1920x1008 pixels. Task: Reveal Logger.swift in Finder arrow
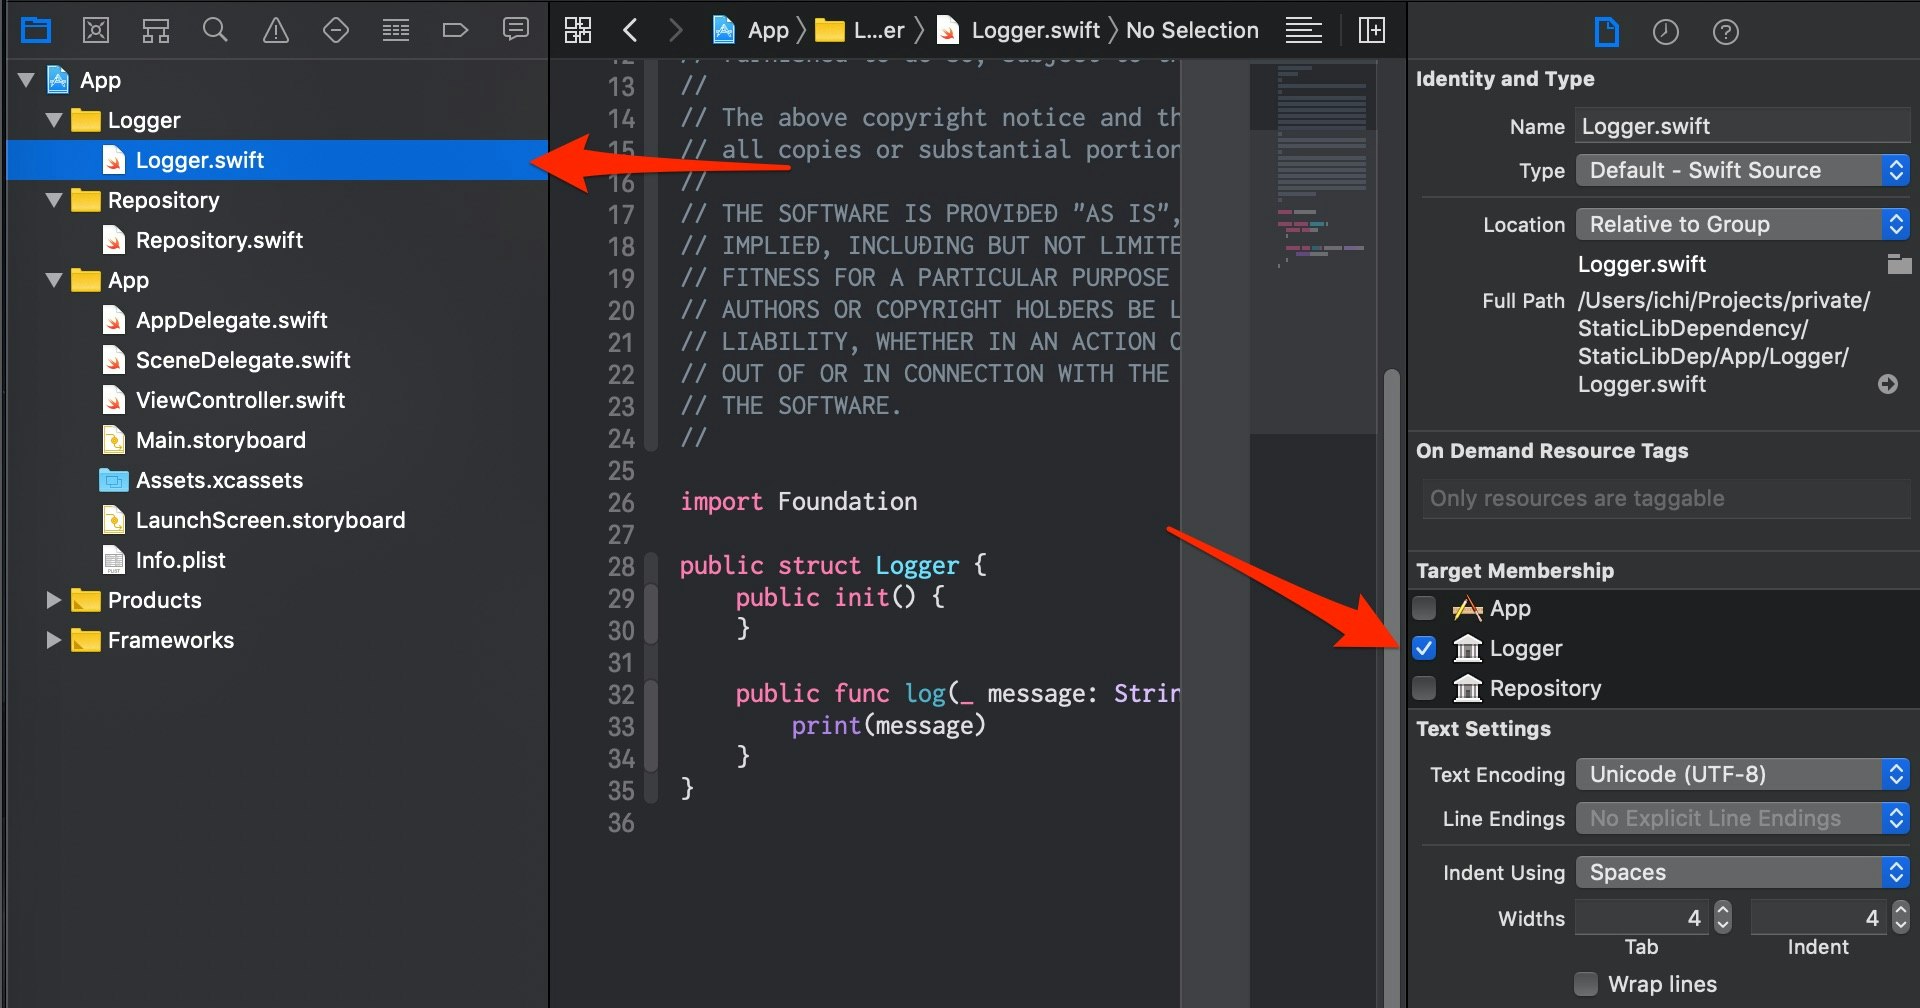pyautogui.click(x=1888, y=384)
